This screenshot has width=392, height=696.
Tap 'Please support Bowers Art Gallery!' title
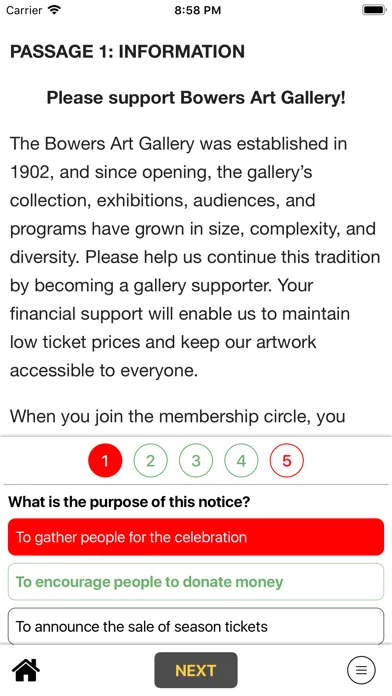[x=196, y=98]
